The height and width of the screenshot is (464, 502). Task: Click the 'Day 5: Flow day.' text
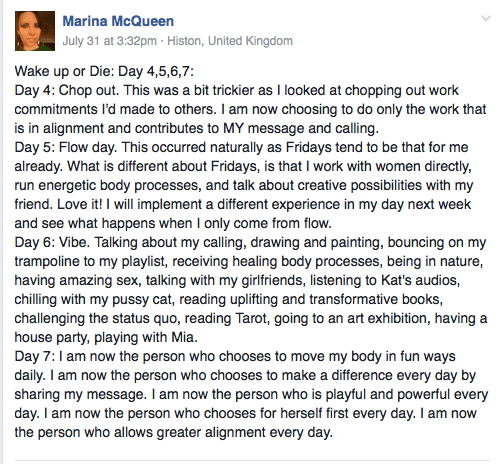66,147
